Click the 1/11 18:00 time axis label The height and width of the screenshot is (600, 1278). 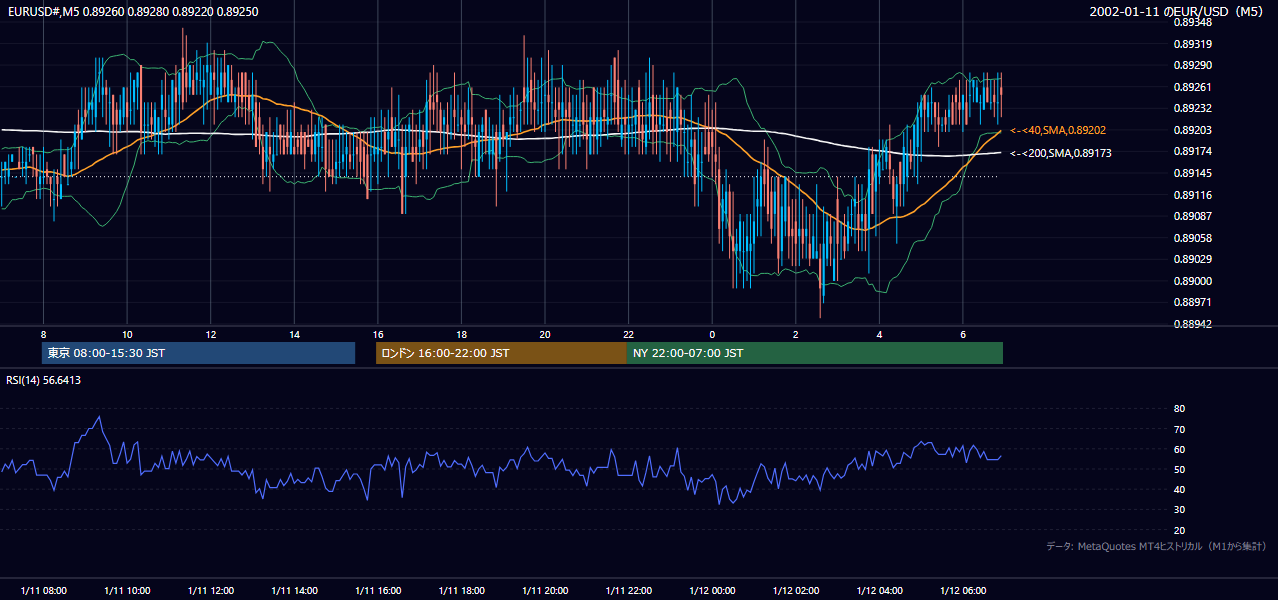(461, 591)
